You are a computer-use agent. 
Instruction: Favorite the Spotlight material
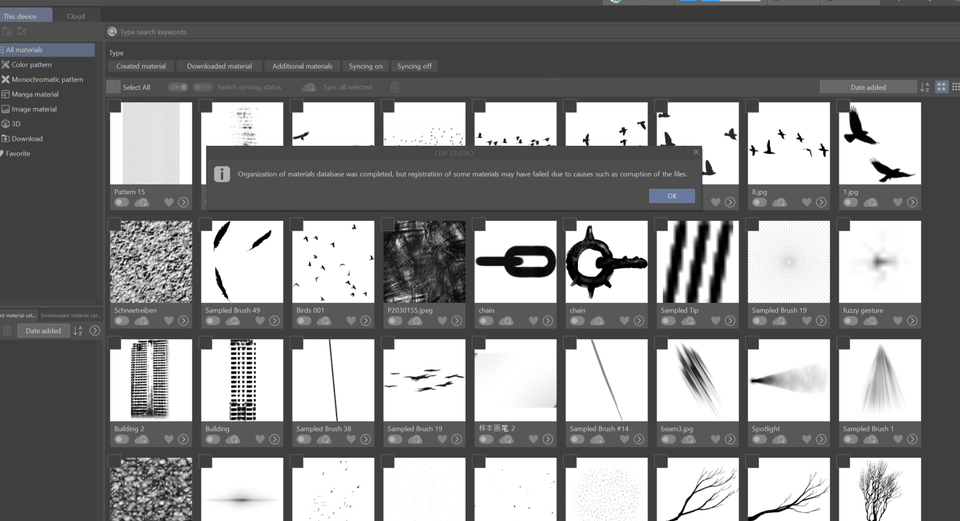(x=806, y=439)
